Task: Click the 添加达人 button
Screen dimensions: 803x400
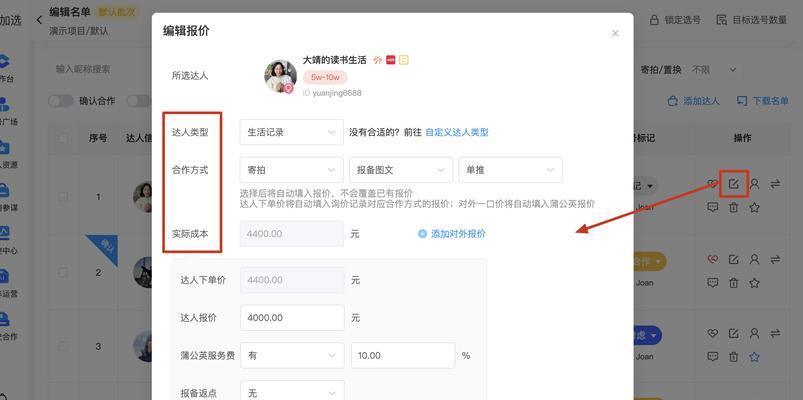Action: click(x=693, y=101)
